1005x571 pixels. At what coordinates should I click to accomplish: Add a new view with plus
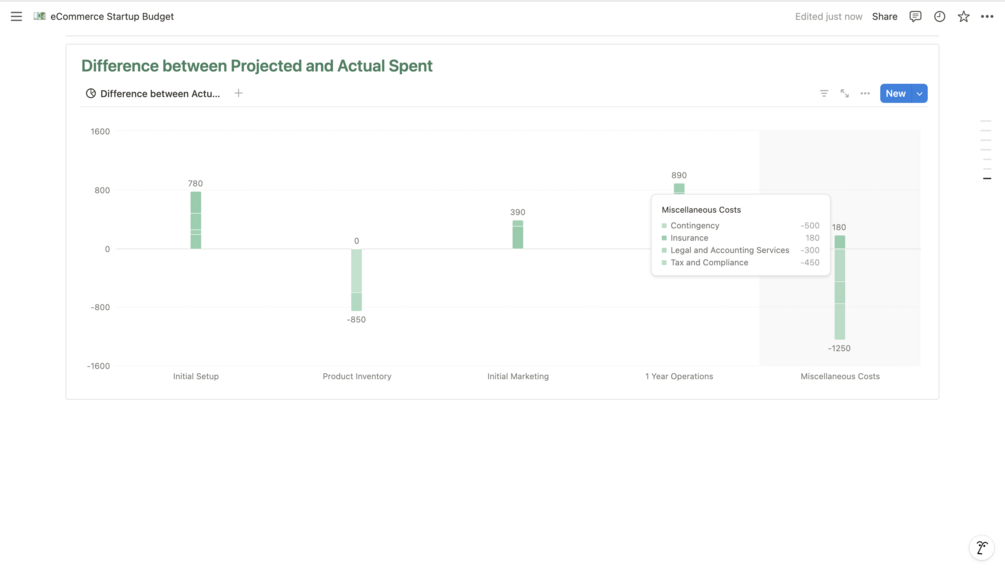pyautogui.click(x=238, y=93)
